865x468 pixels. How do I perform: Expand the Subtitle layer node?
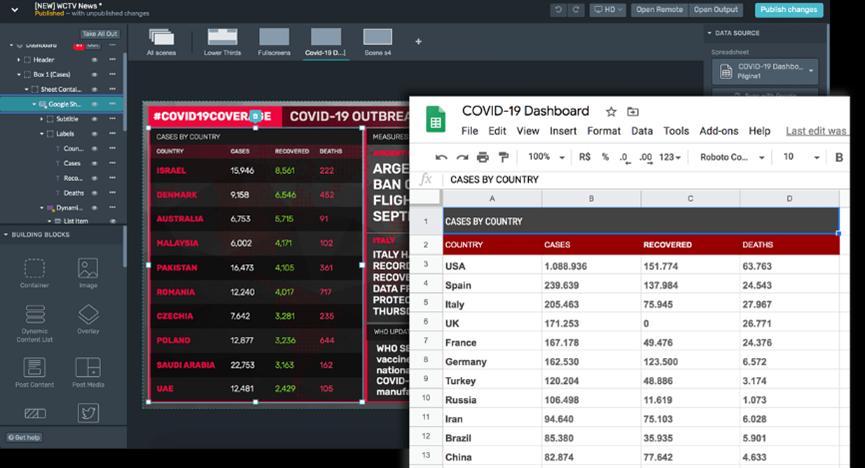(41, 119)
